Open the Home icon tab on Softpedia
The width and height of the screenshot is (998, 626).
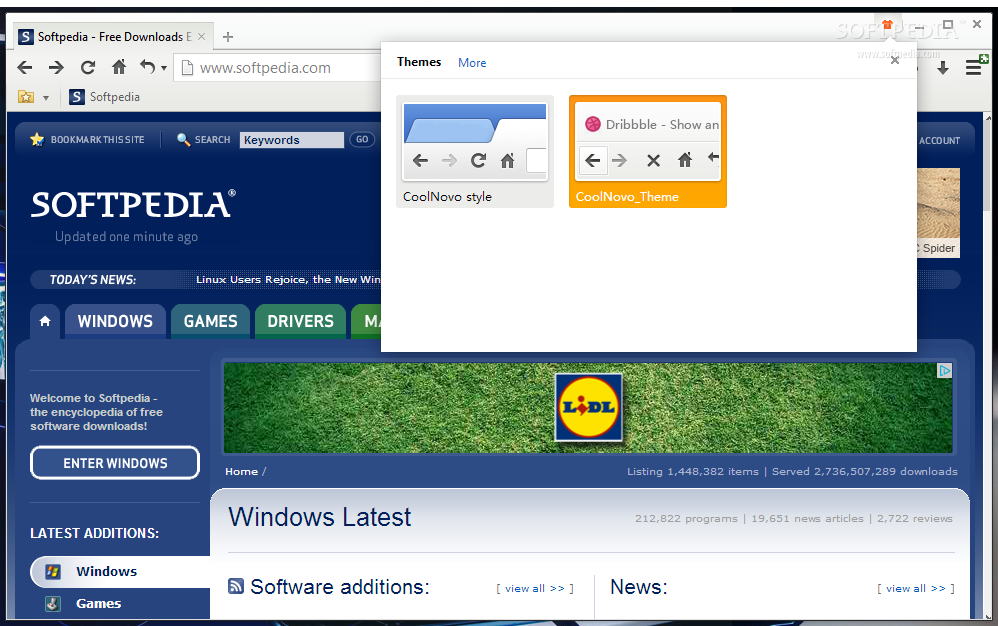(x=45, y=321)
